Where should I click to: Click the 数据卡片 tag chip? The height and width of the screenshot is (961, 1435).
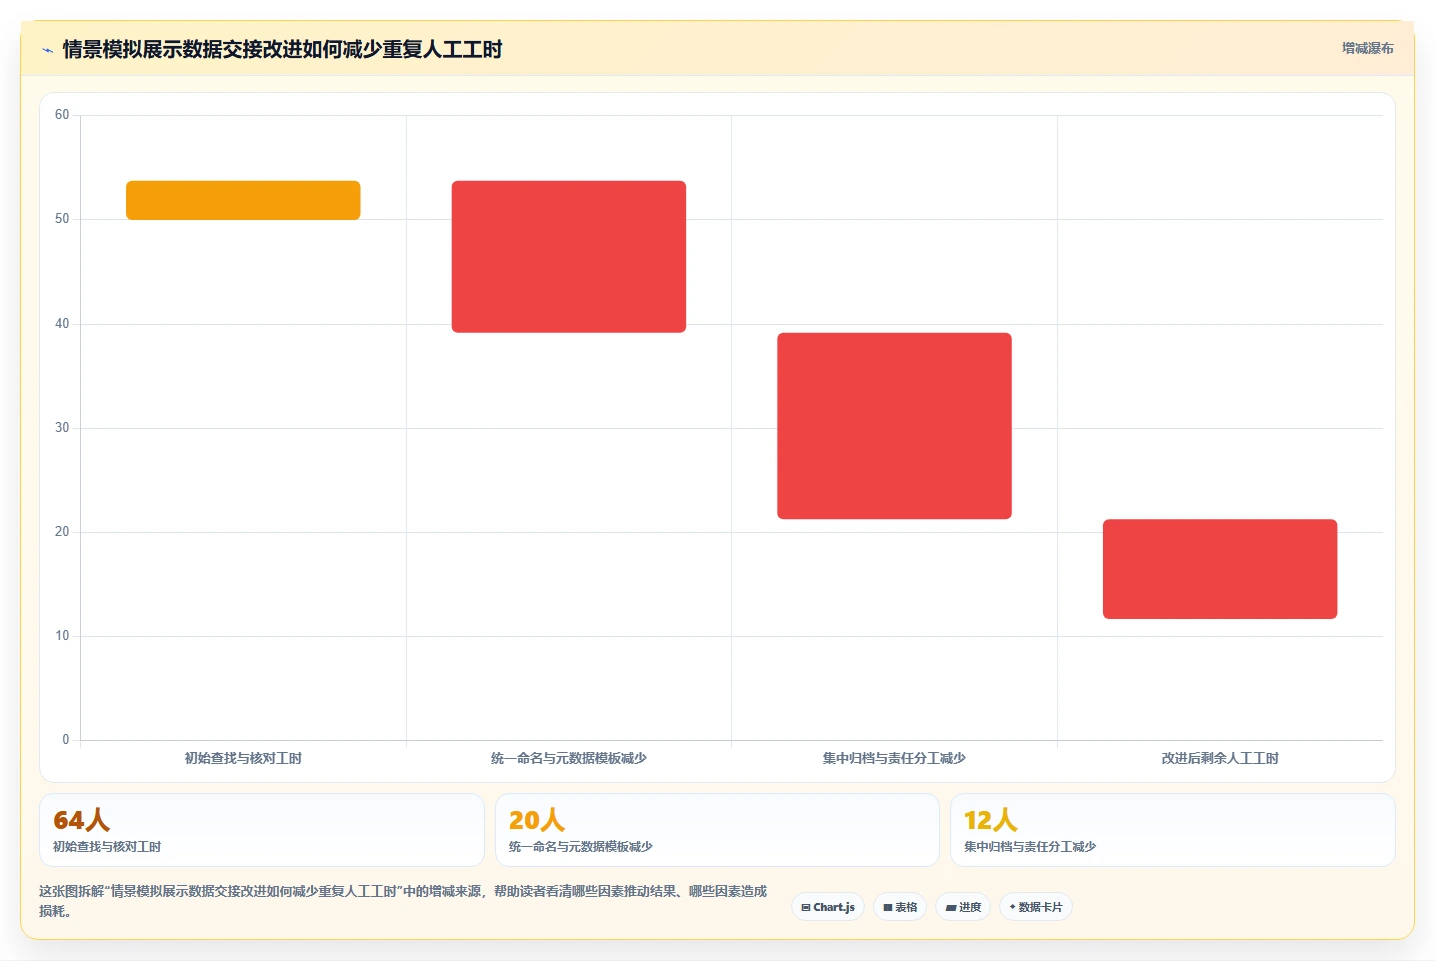(x=1036, y=907)
